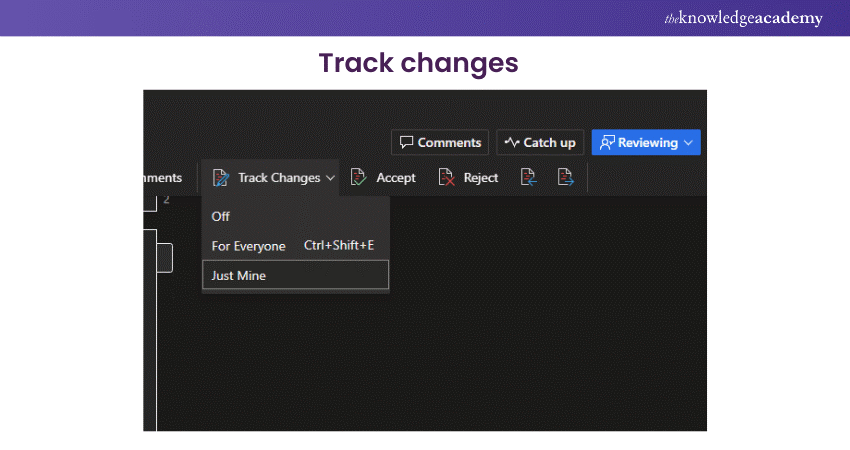This screenshot has height=450, width=850.
Task: Click the speech bubble icon in Comments
Action: (406, 142)
